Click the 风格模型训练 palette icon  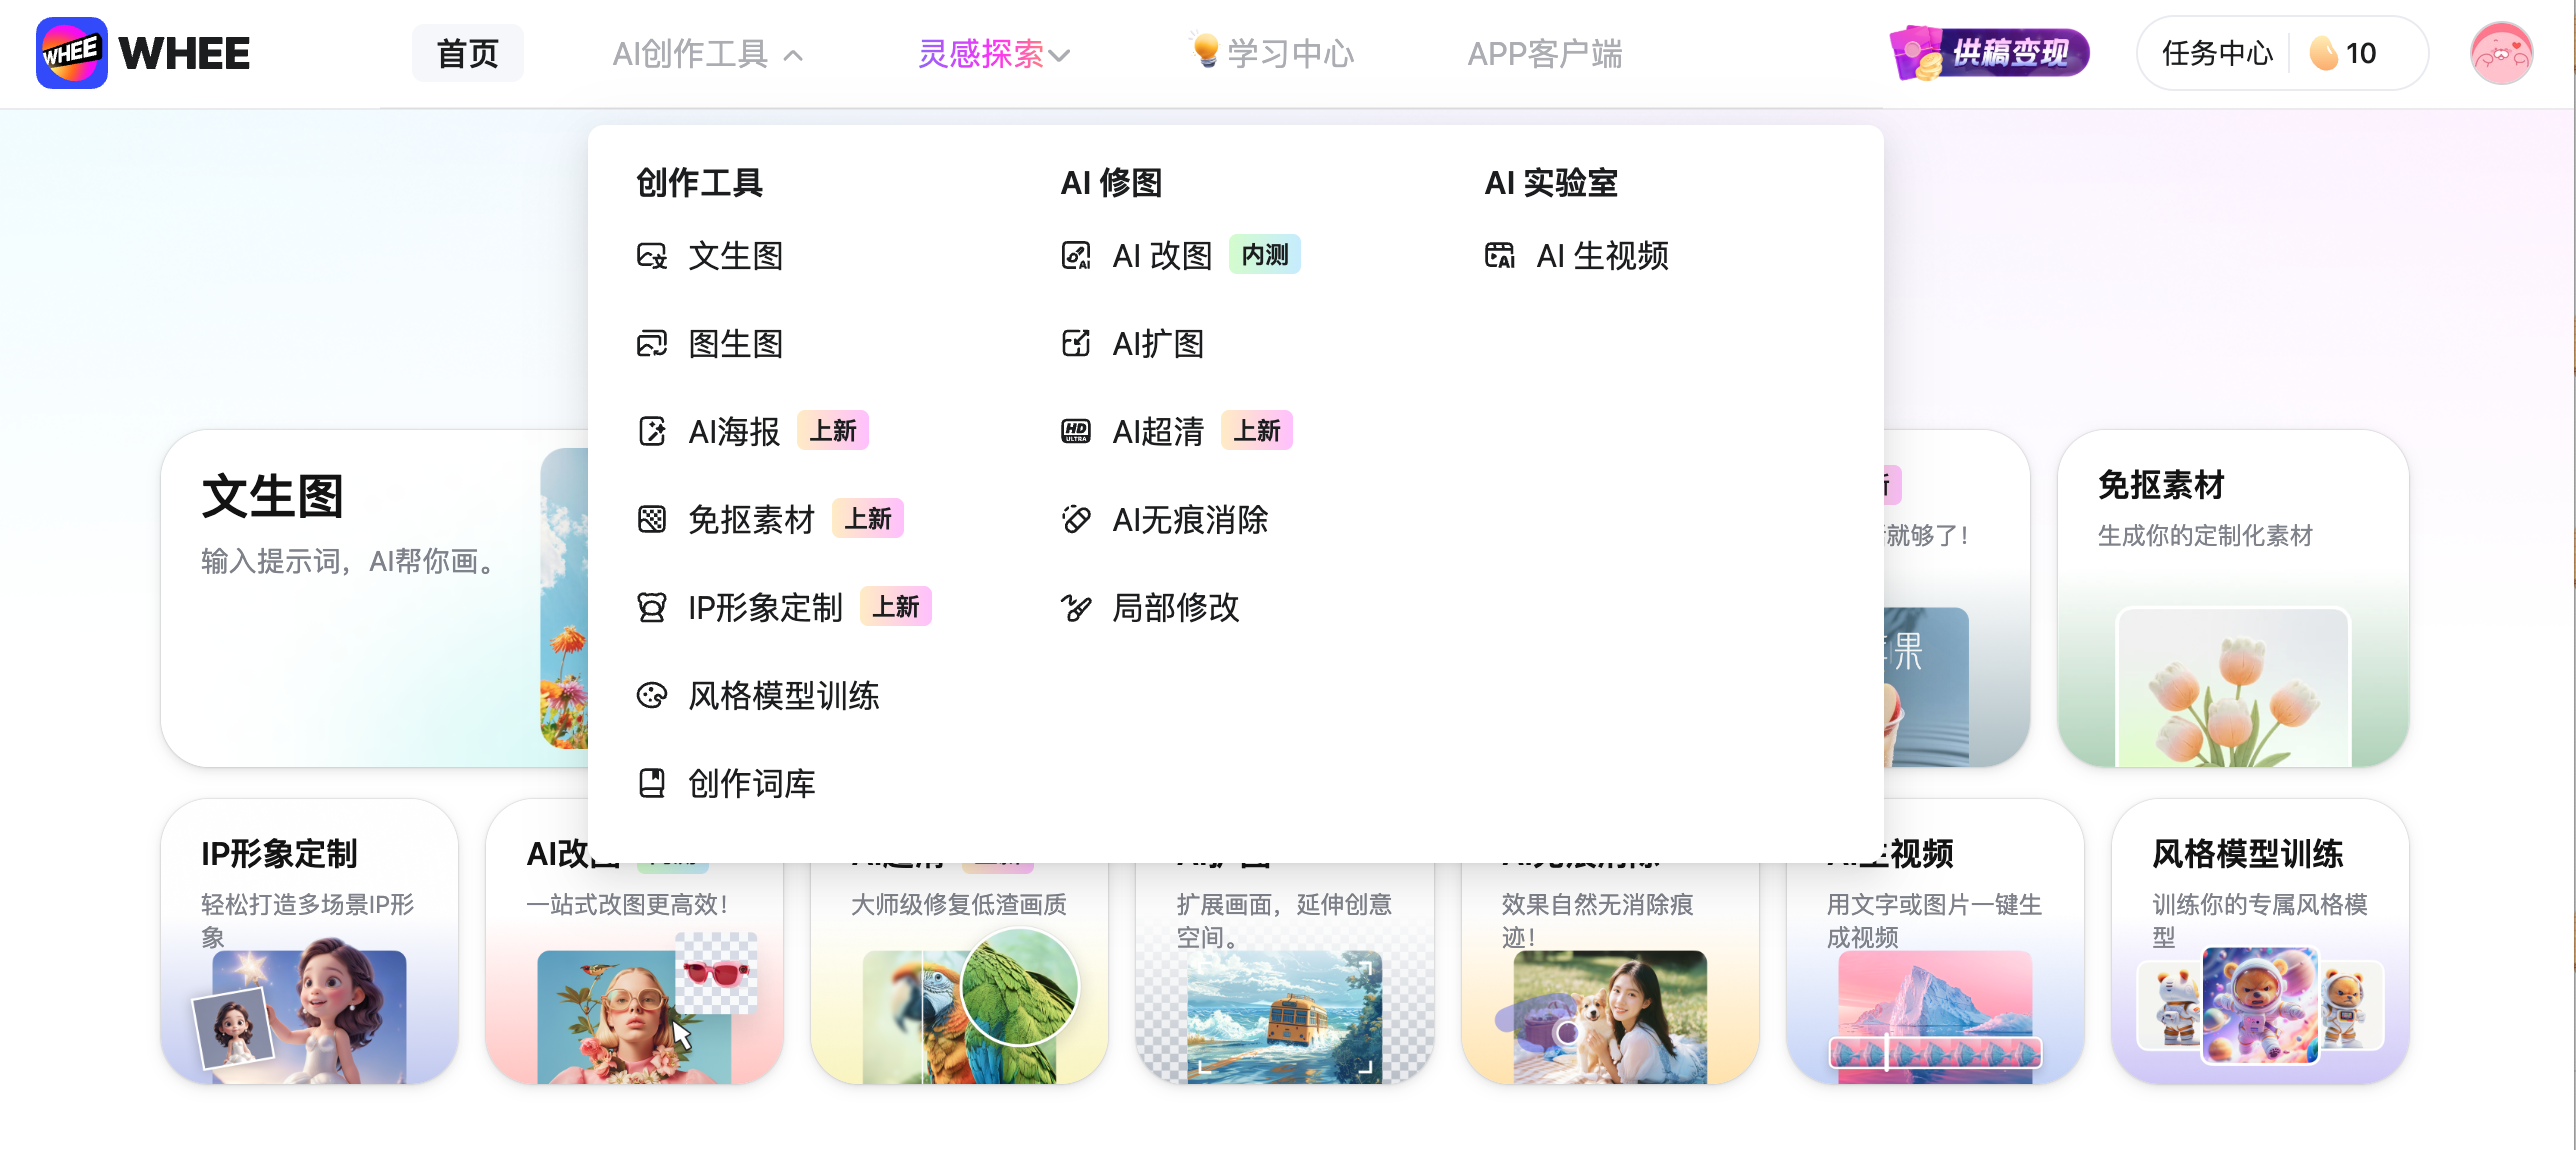(652, 696)
